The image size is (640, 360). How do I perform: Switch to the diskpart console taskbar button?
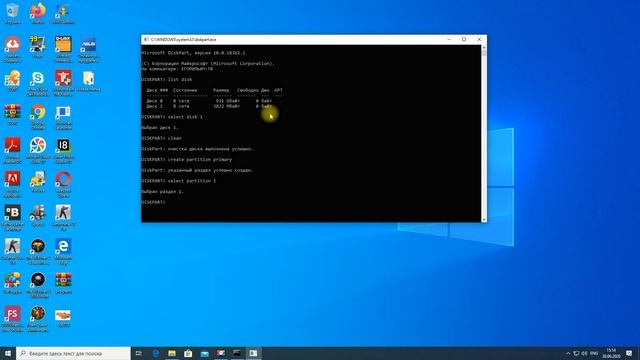pyautogui.click(x=253, y=353)
